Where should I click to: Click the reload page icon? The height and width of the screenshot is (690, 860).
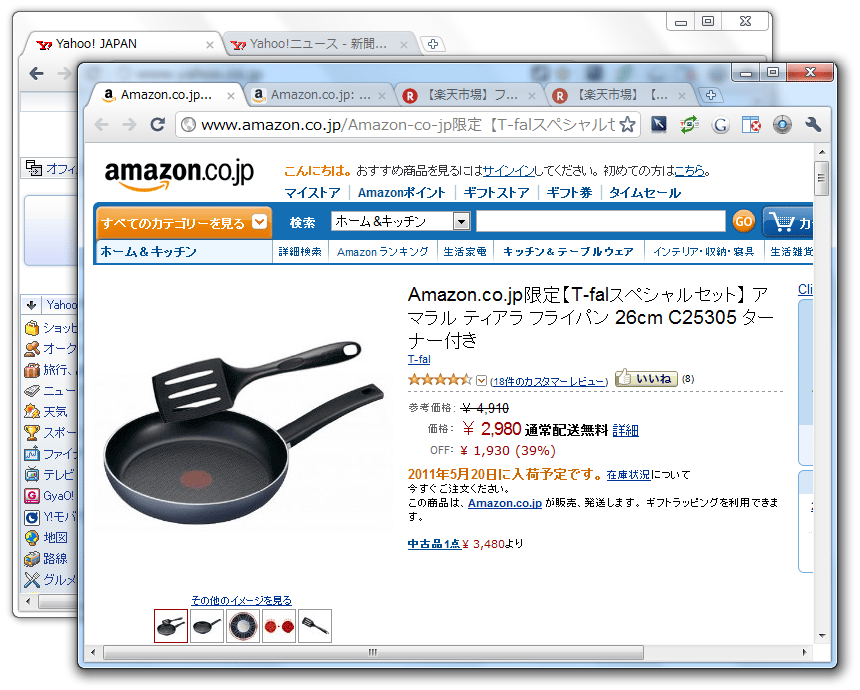(x=157, y=125)
